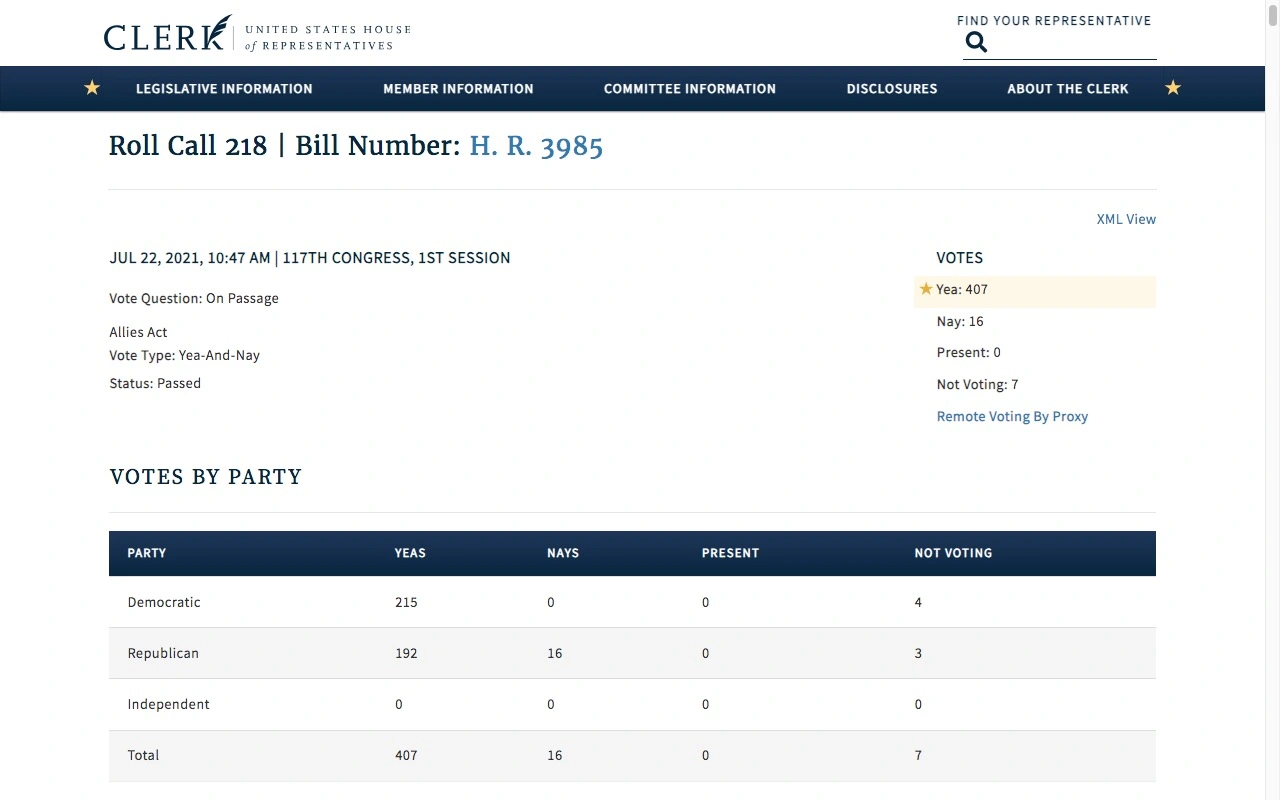Select the Present: 0 vote filter
The width and height of the screenshot is (1280, 800).
point(968,352)
